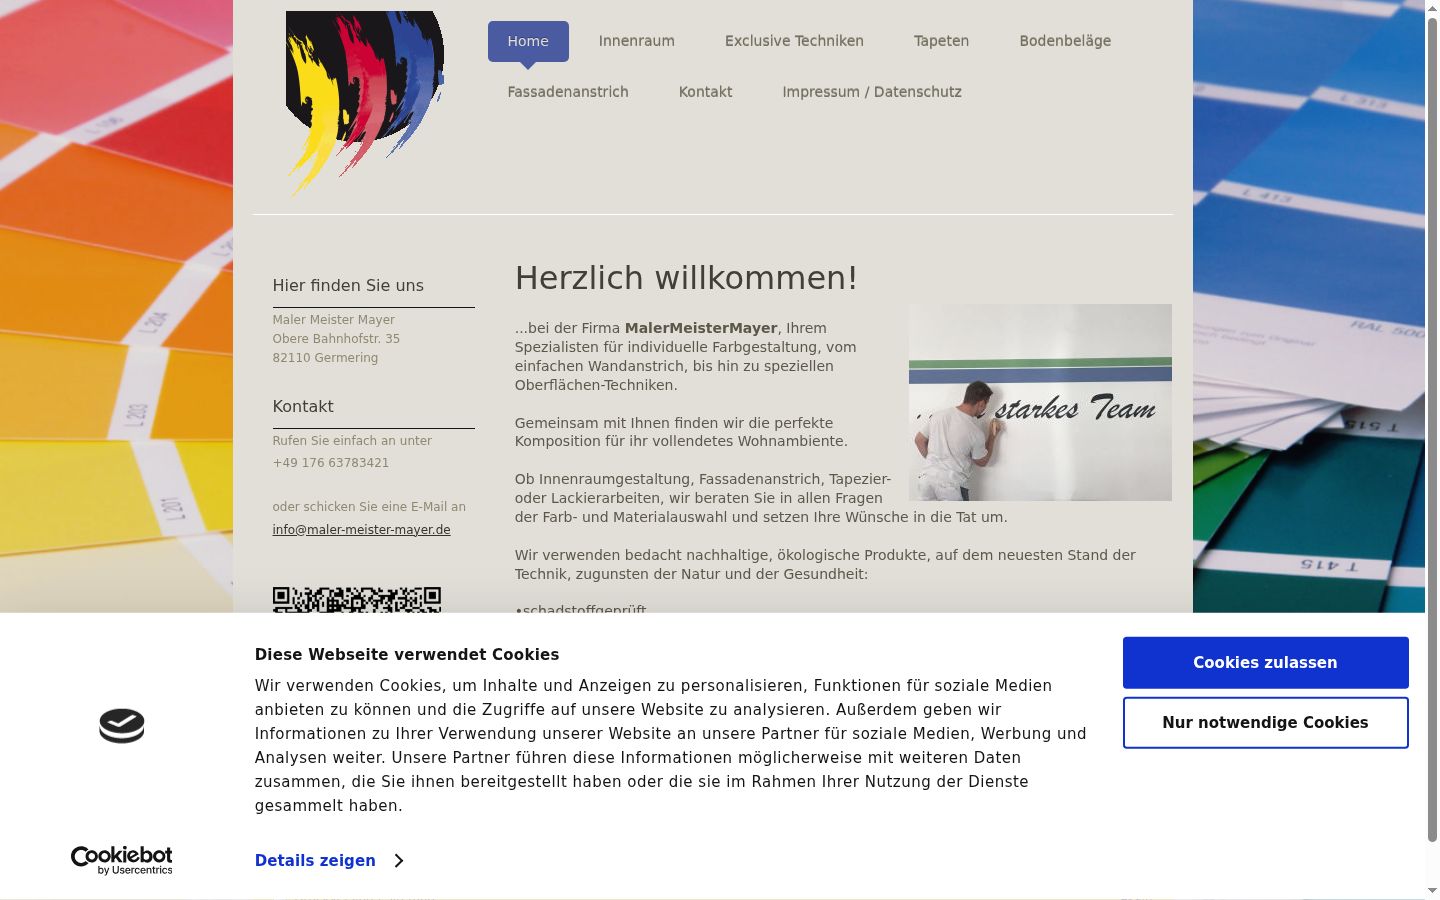Open the Kontakt navigation item
This screenshot has width=1440, height=900.
coord(706,92)
